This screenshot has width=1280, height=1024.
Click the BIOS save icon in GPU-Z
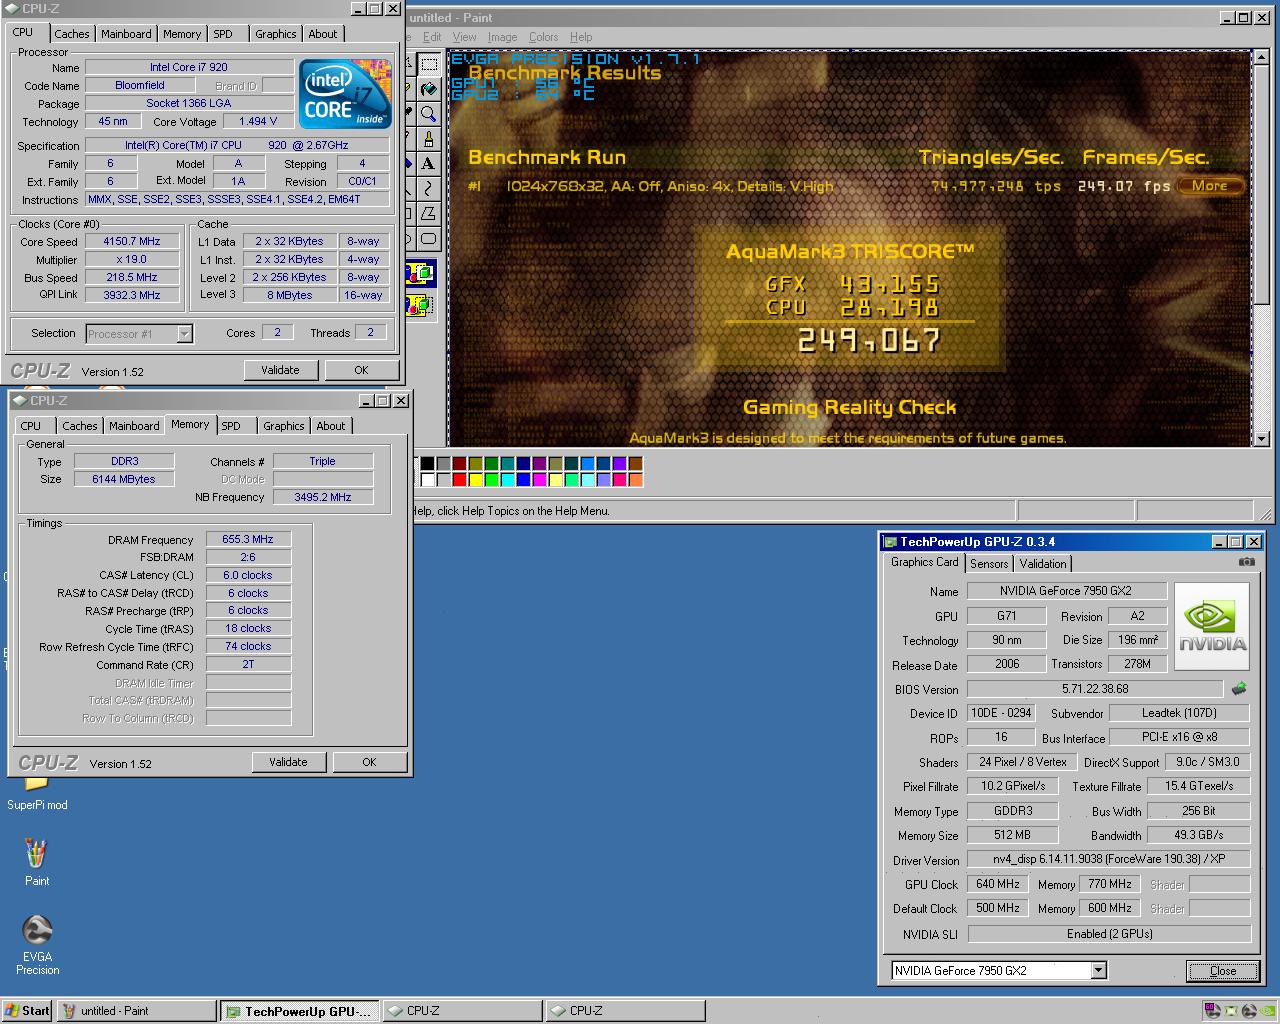click(1239, 689)
